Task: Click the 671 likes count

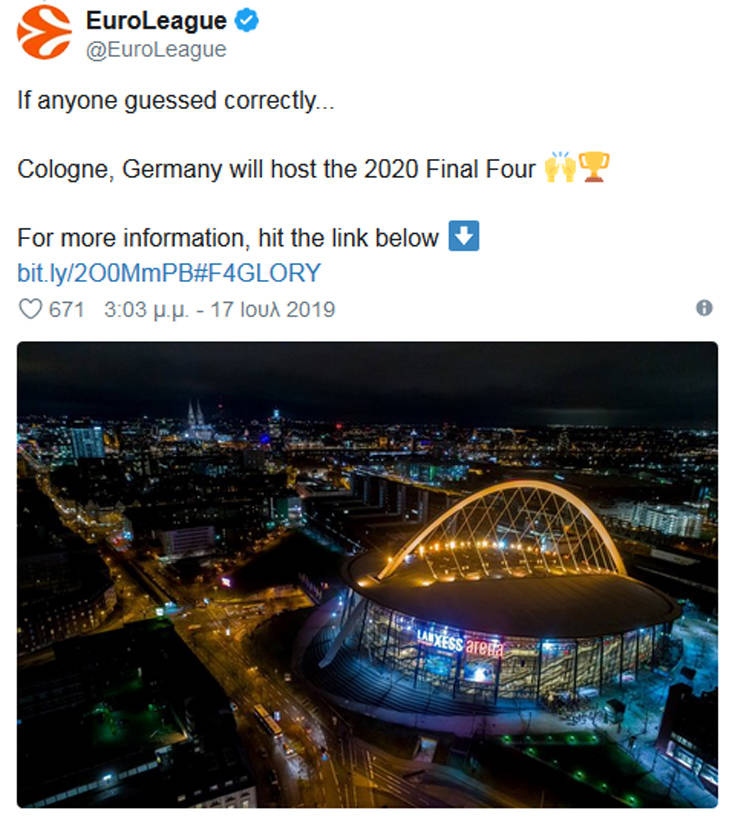Action: click(67, 309)
